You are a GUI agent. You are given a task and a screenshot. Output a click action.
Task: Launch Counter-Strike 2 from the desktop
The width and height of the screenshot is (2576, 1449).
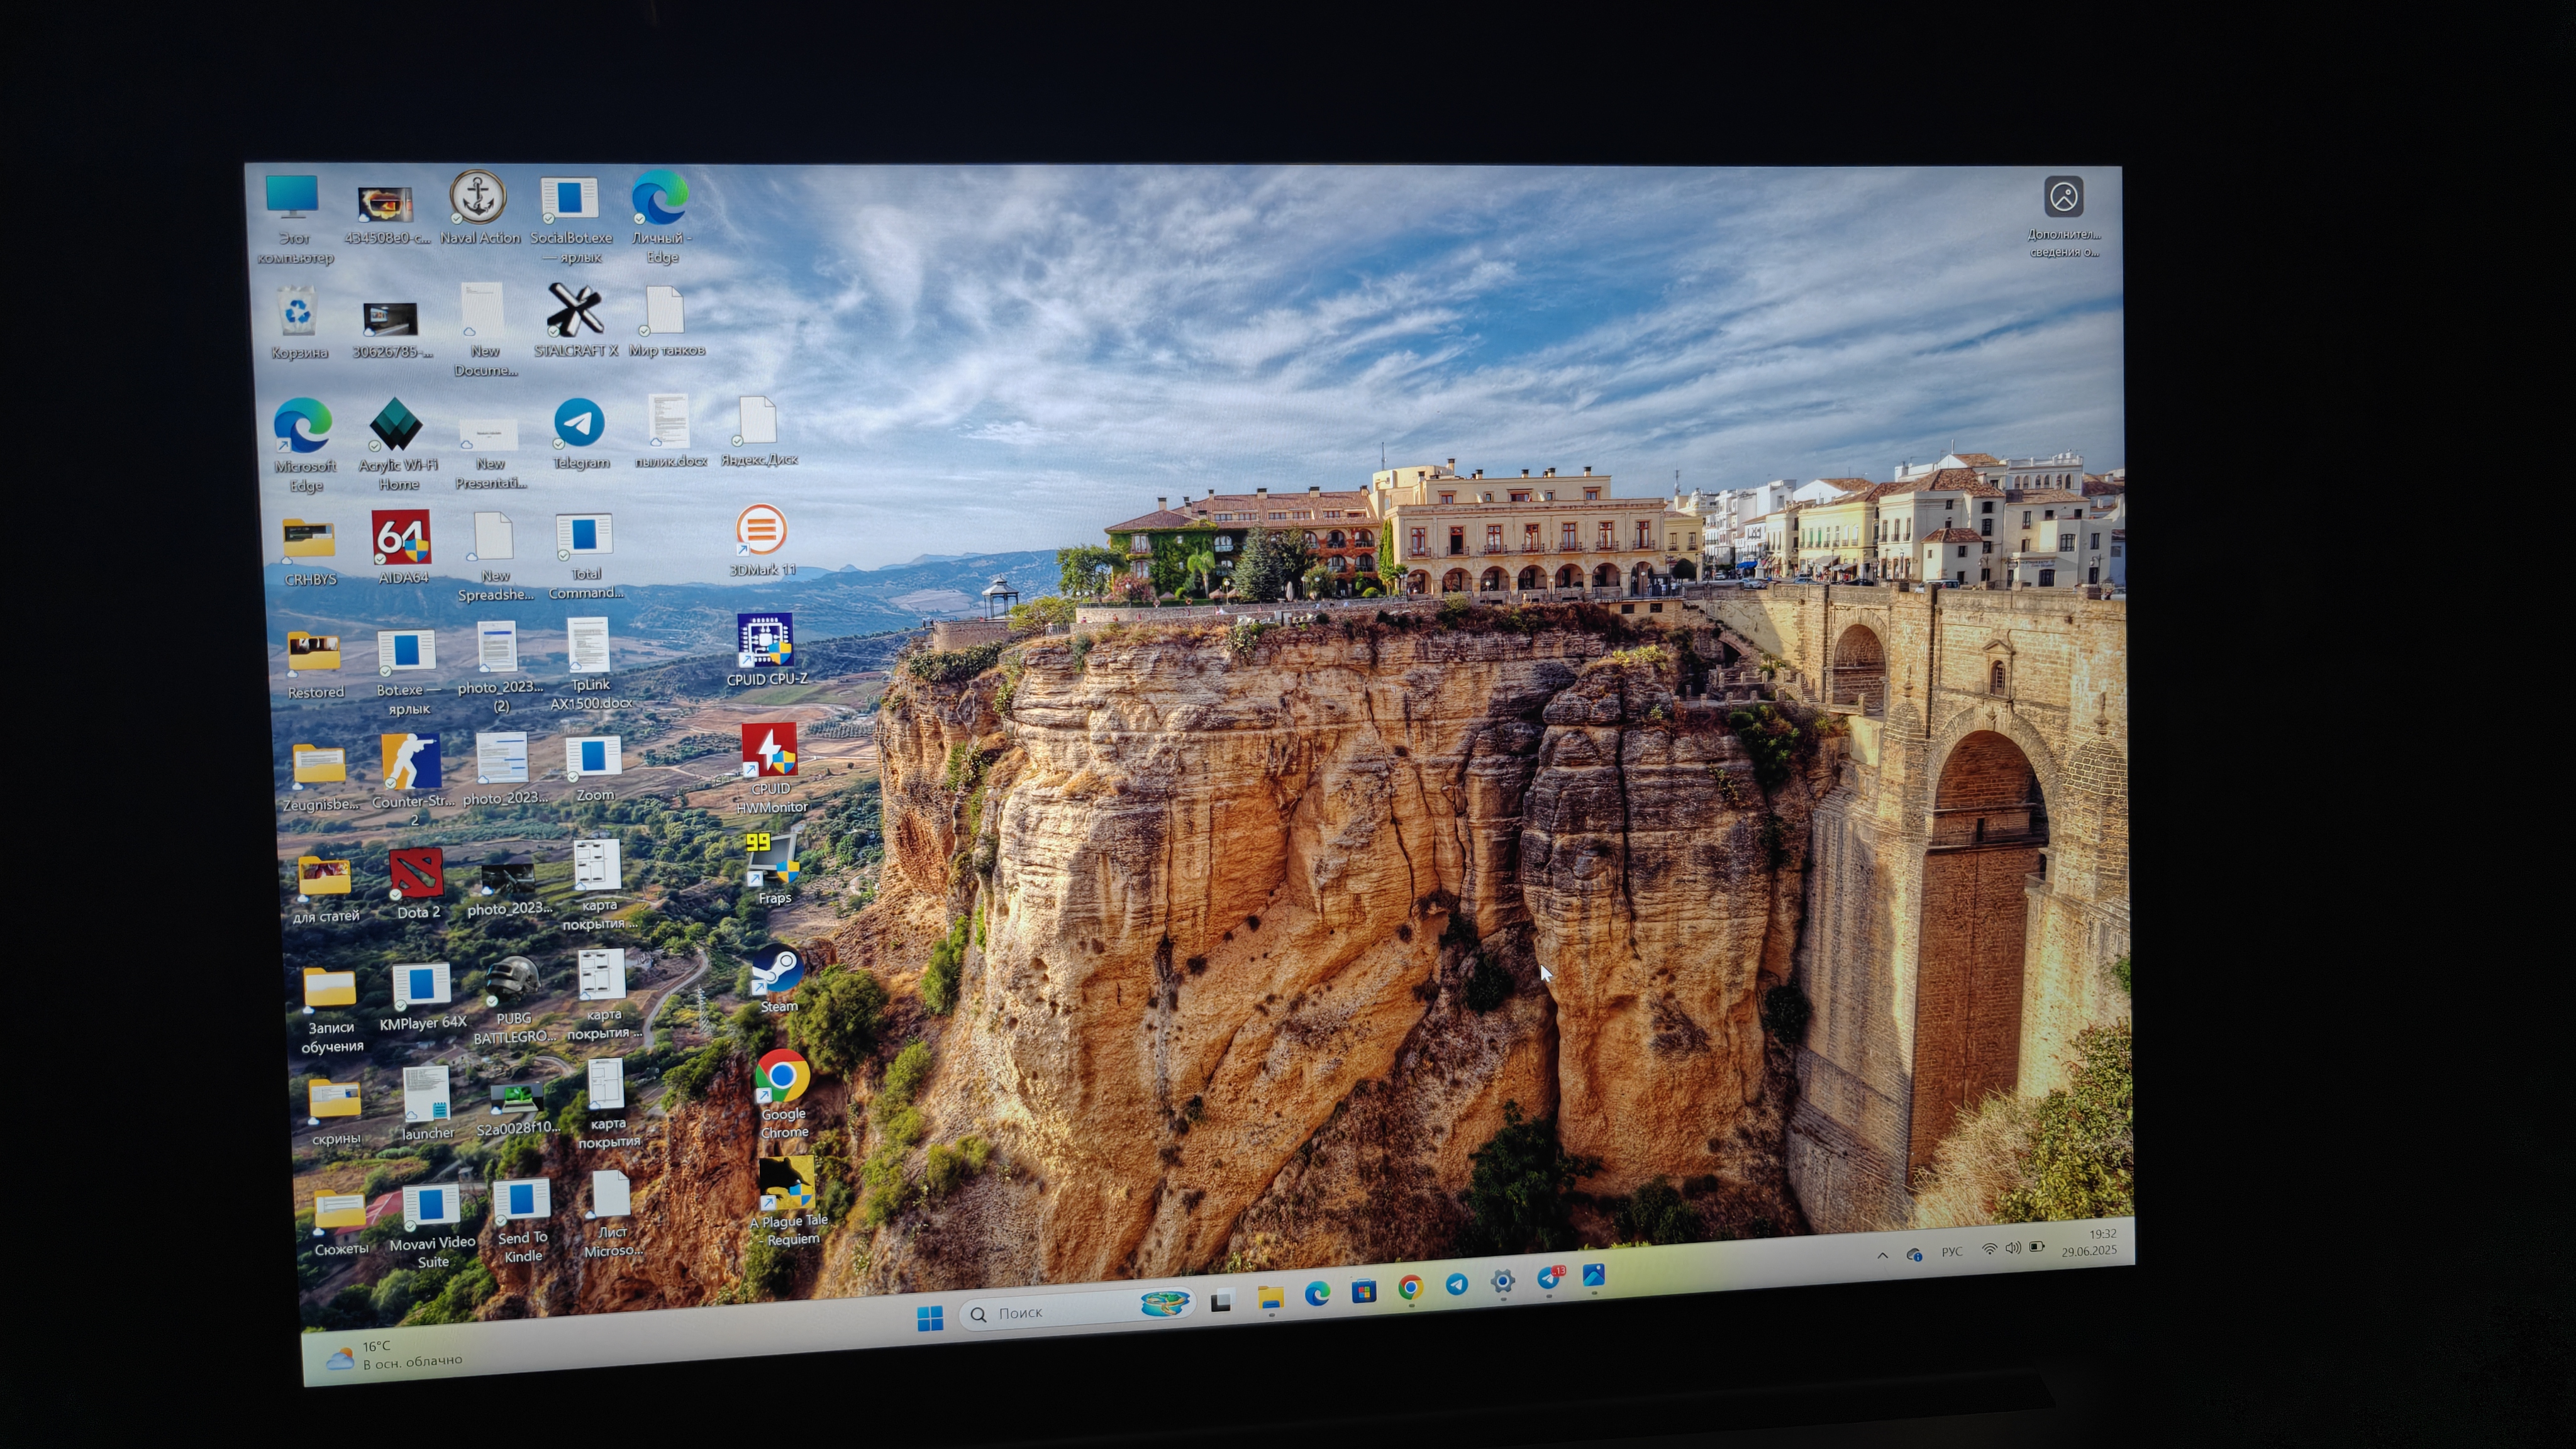[412, 780]
